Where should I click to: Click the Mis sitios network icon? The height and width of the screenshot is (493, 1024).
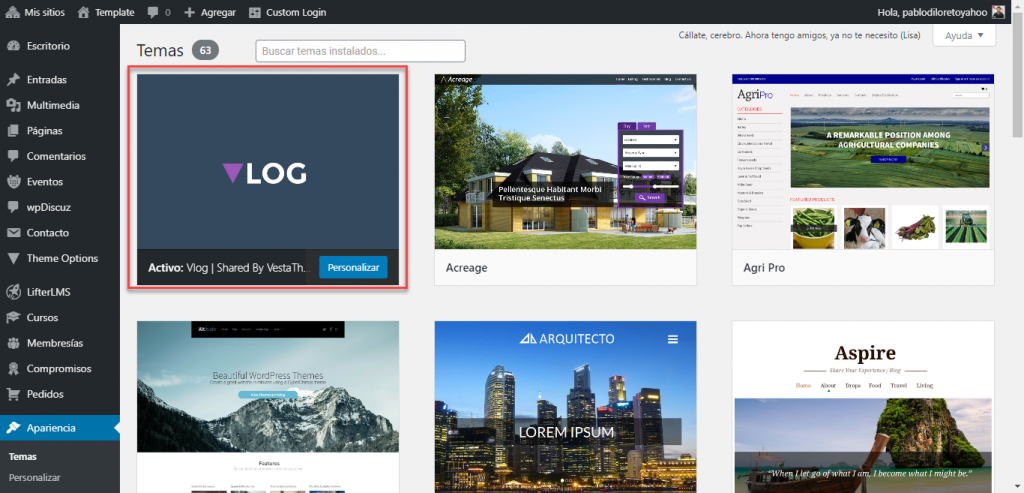(x=12, y=12)
